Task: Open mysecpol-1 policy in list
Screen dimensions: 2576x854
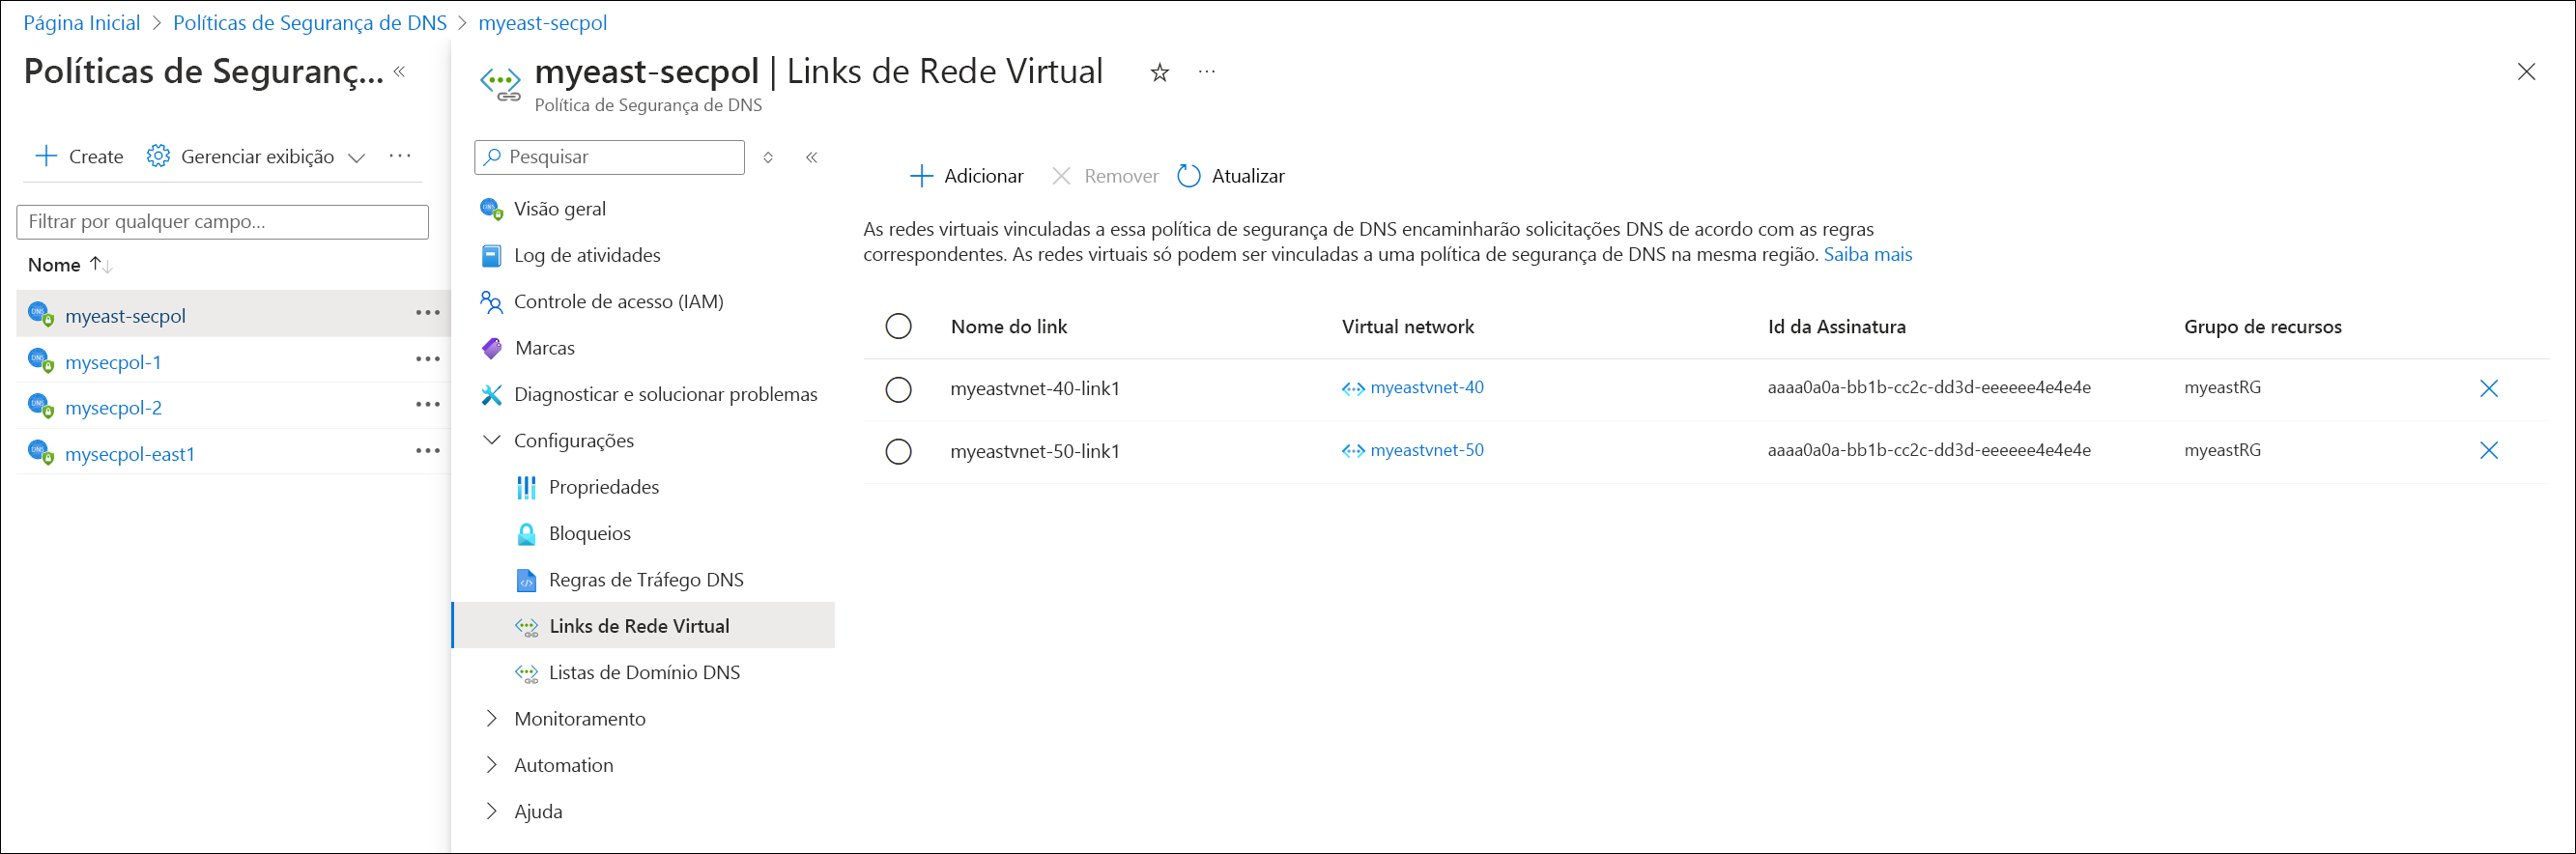Action: pyautogui.click(x=113, y=362)
